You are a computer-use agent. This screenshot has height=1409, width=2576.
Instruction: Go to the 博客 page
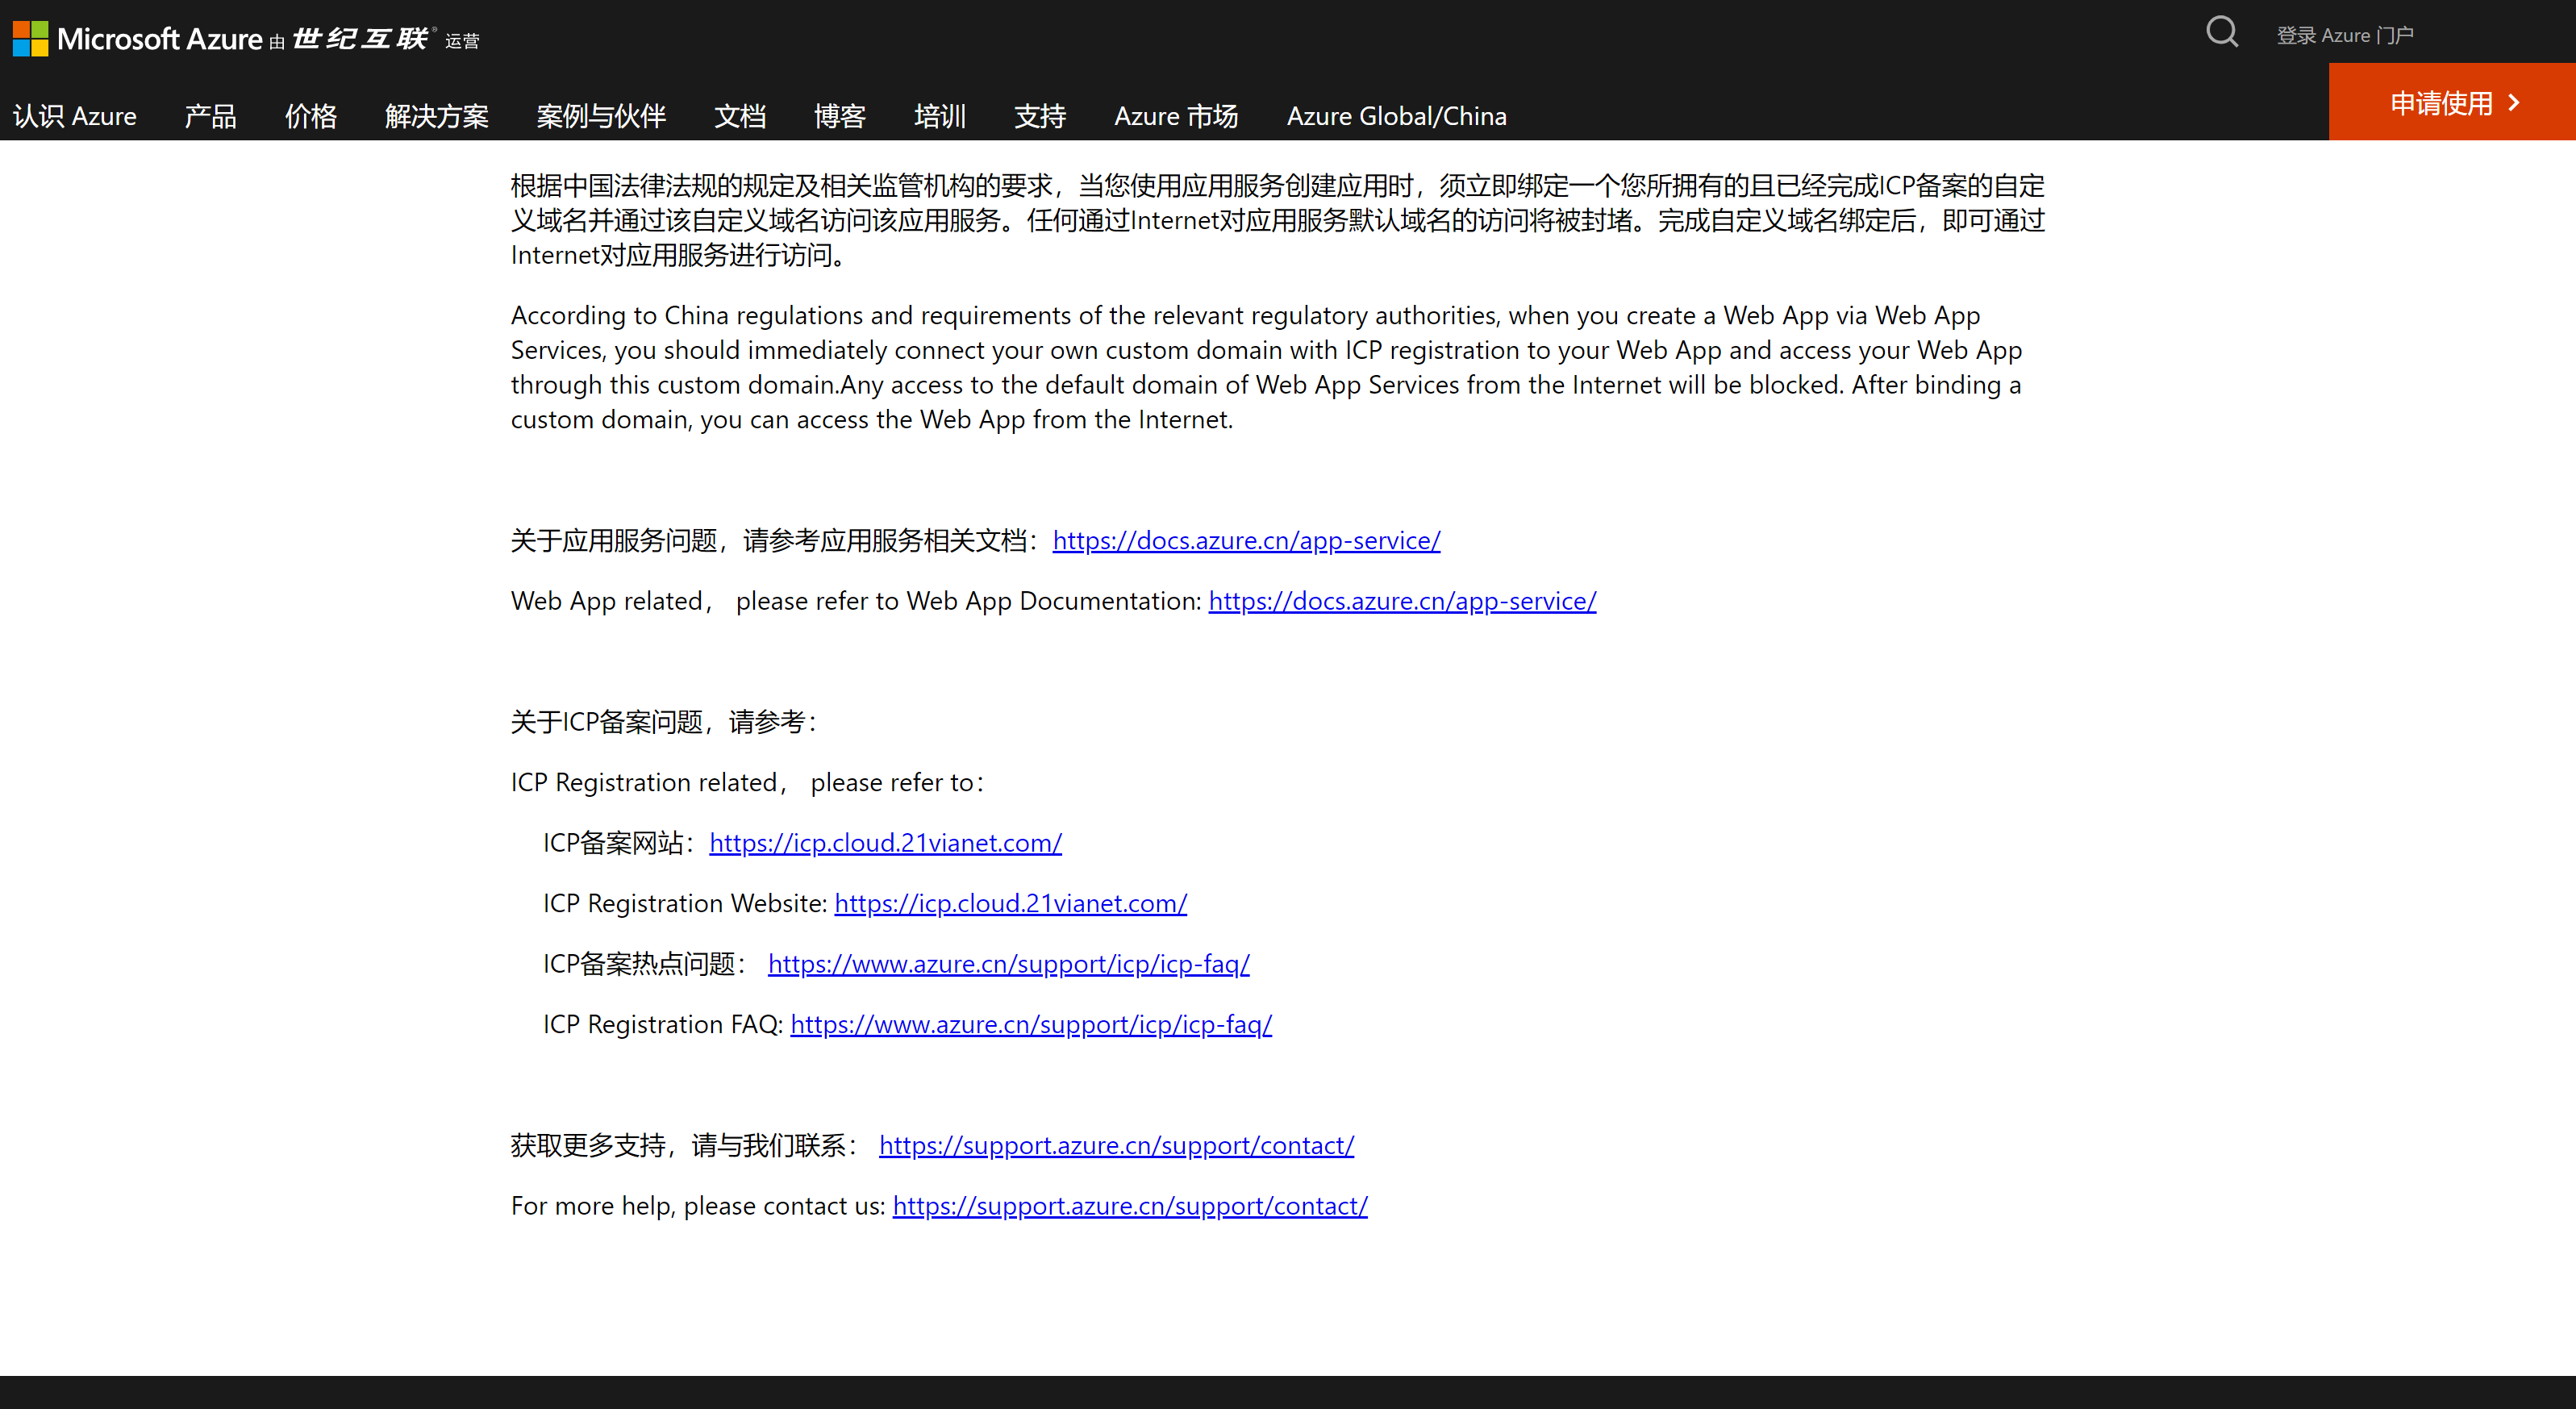(839, 116)
